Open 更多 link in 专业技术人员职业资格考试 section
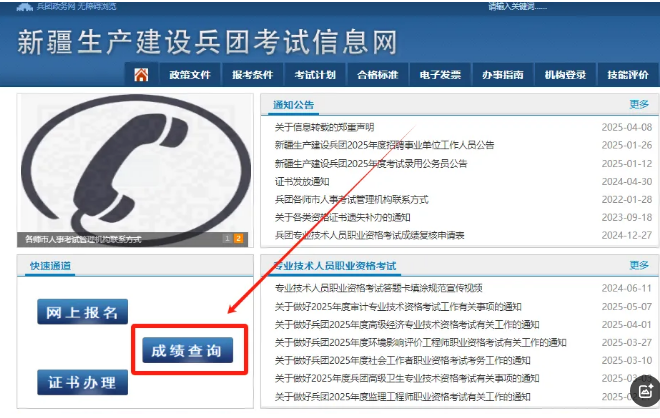The image size is (660, 418). 639,265
